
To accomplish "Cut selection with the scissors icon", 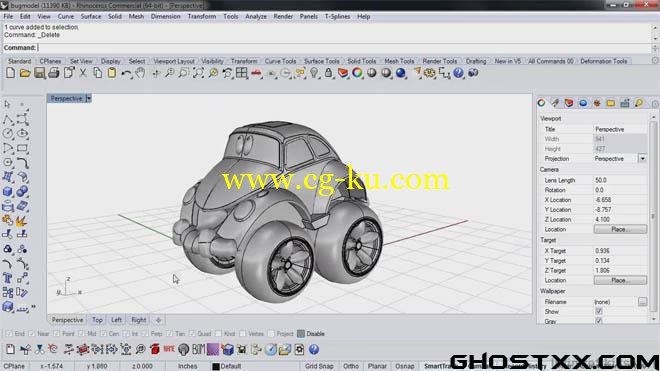I will (x=83, y=73).
